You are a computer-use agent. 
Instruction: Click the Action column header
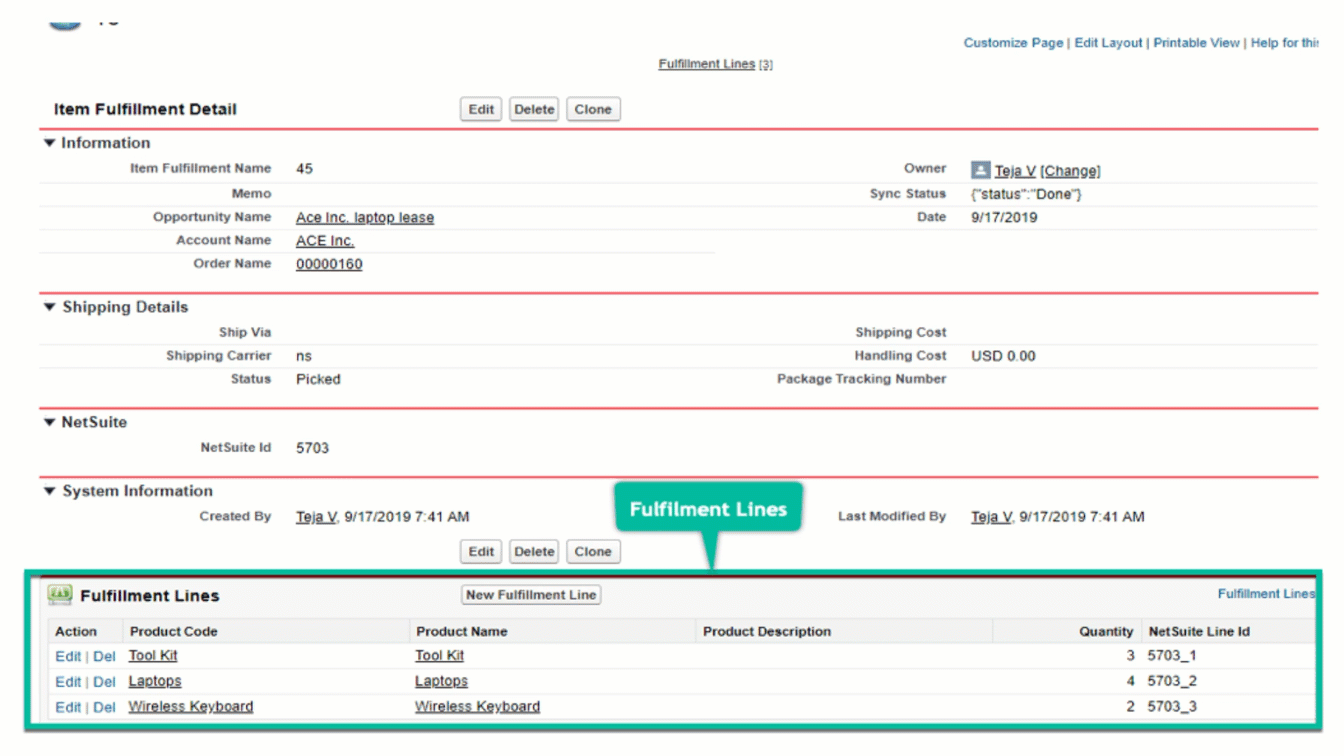76,631
